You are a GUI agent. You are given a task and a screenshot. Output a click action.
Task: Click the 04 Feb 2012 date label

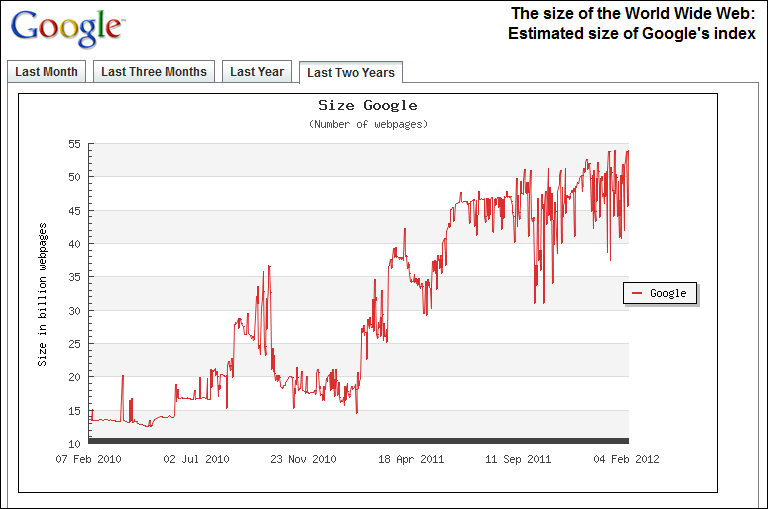pos(626,460)
